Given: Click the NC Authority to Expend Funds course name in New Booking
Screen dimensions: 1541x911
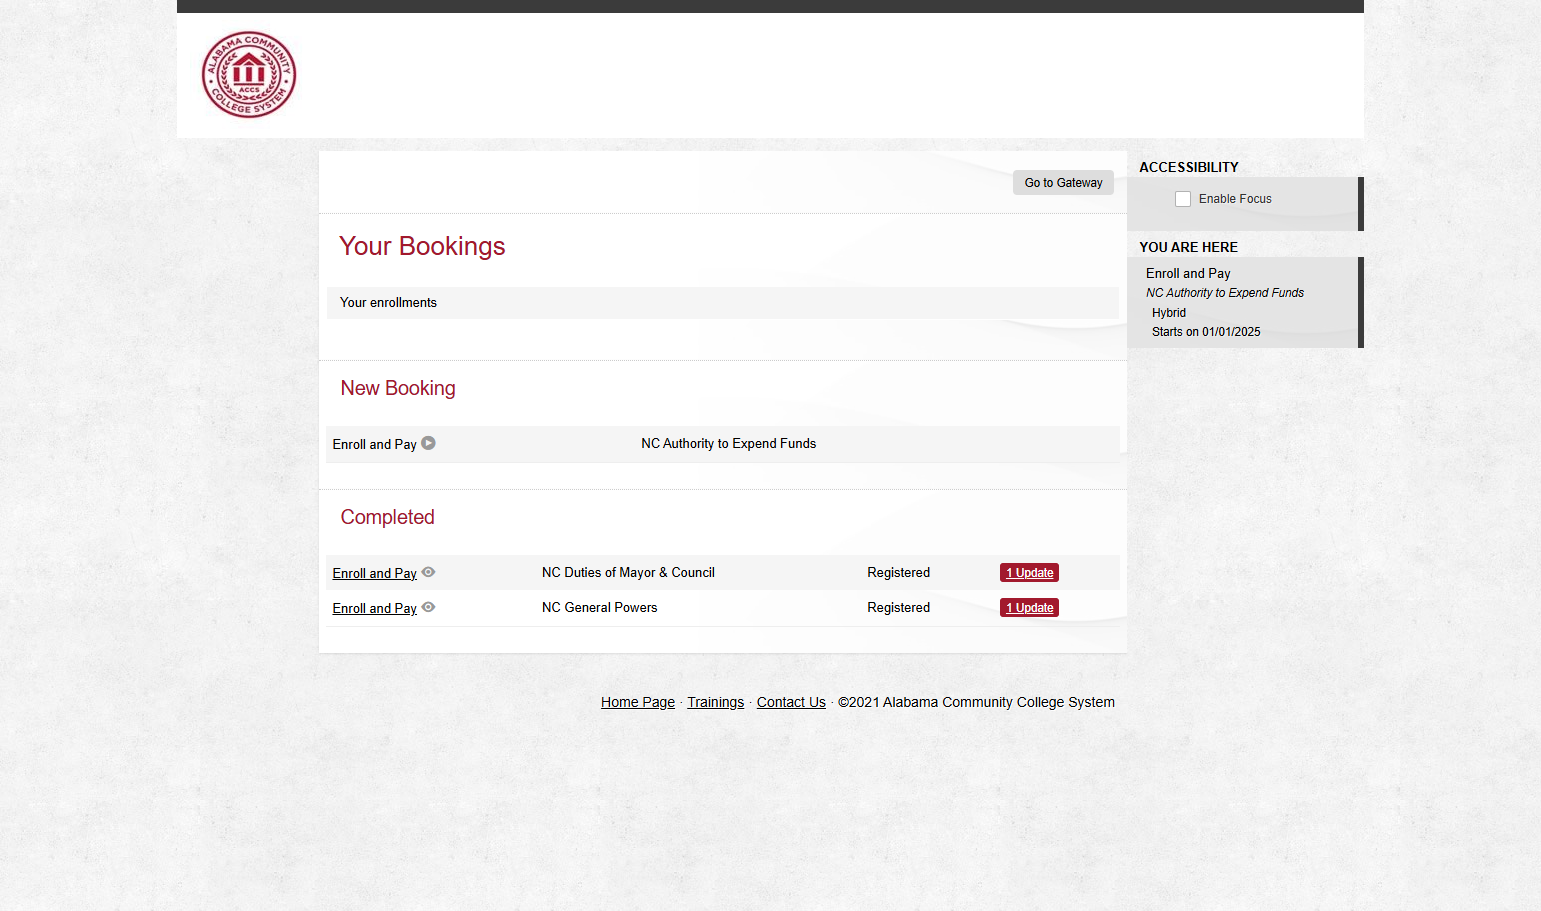Looking at the screenshot, I should point(728,443).
